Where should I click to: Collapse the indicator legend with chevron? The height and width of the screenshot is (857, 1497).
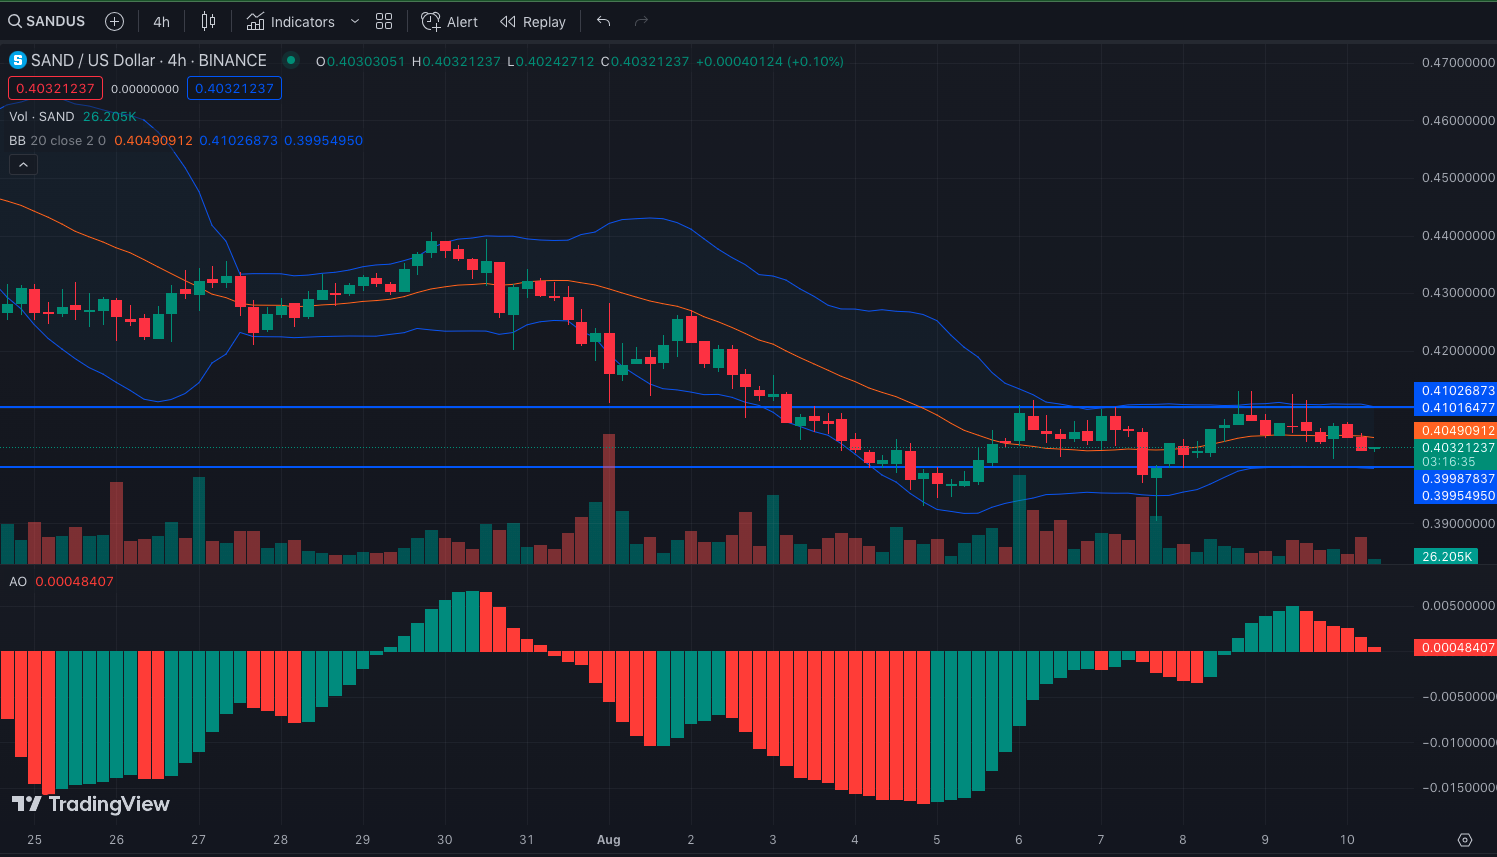tap(23, 165)
